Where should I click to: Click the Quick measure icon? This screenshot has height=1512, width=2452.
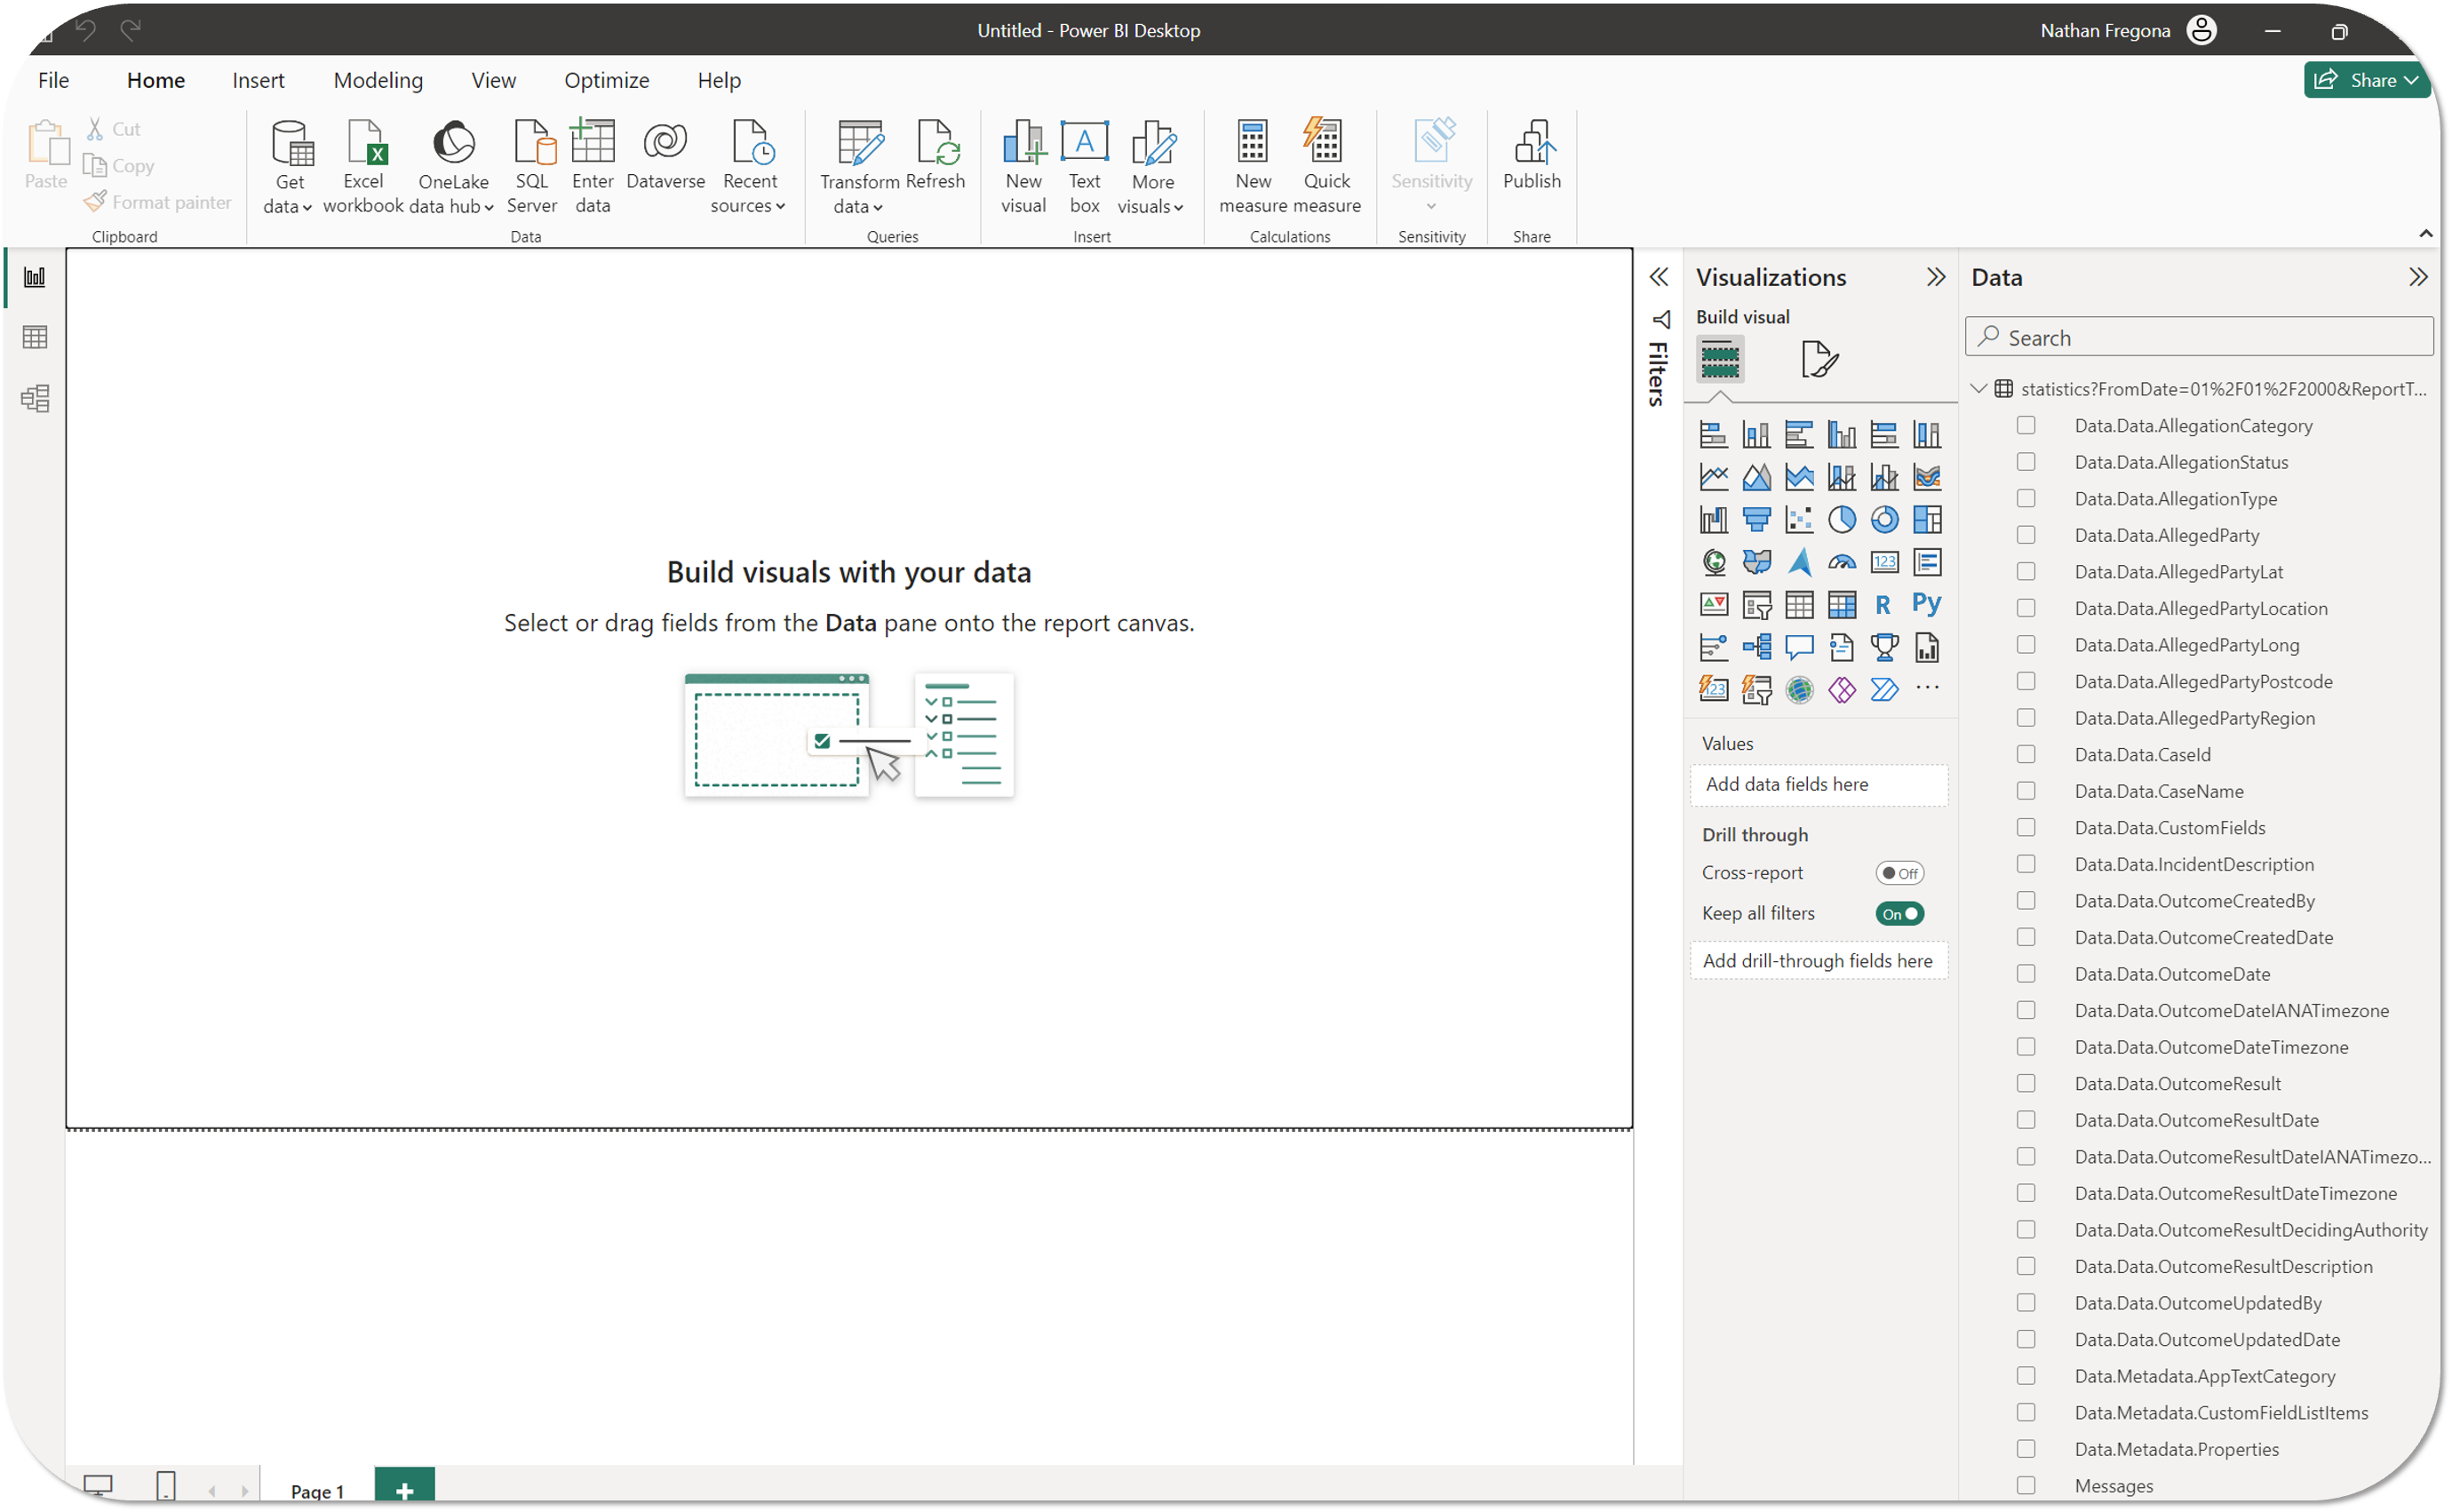tap(1326, 143)
